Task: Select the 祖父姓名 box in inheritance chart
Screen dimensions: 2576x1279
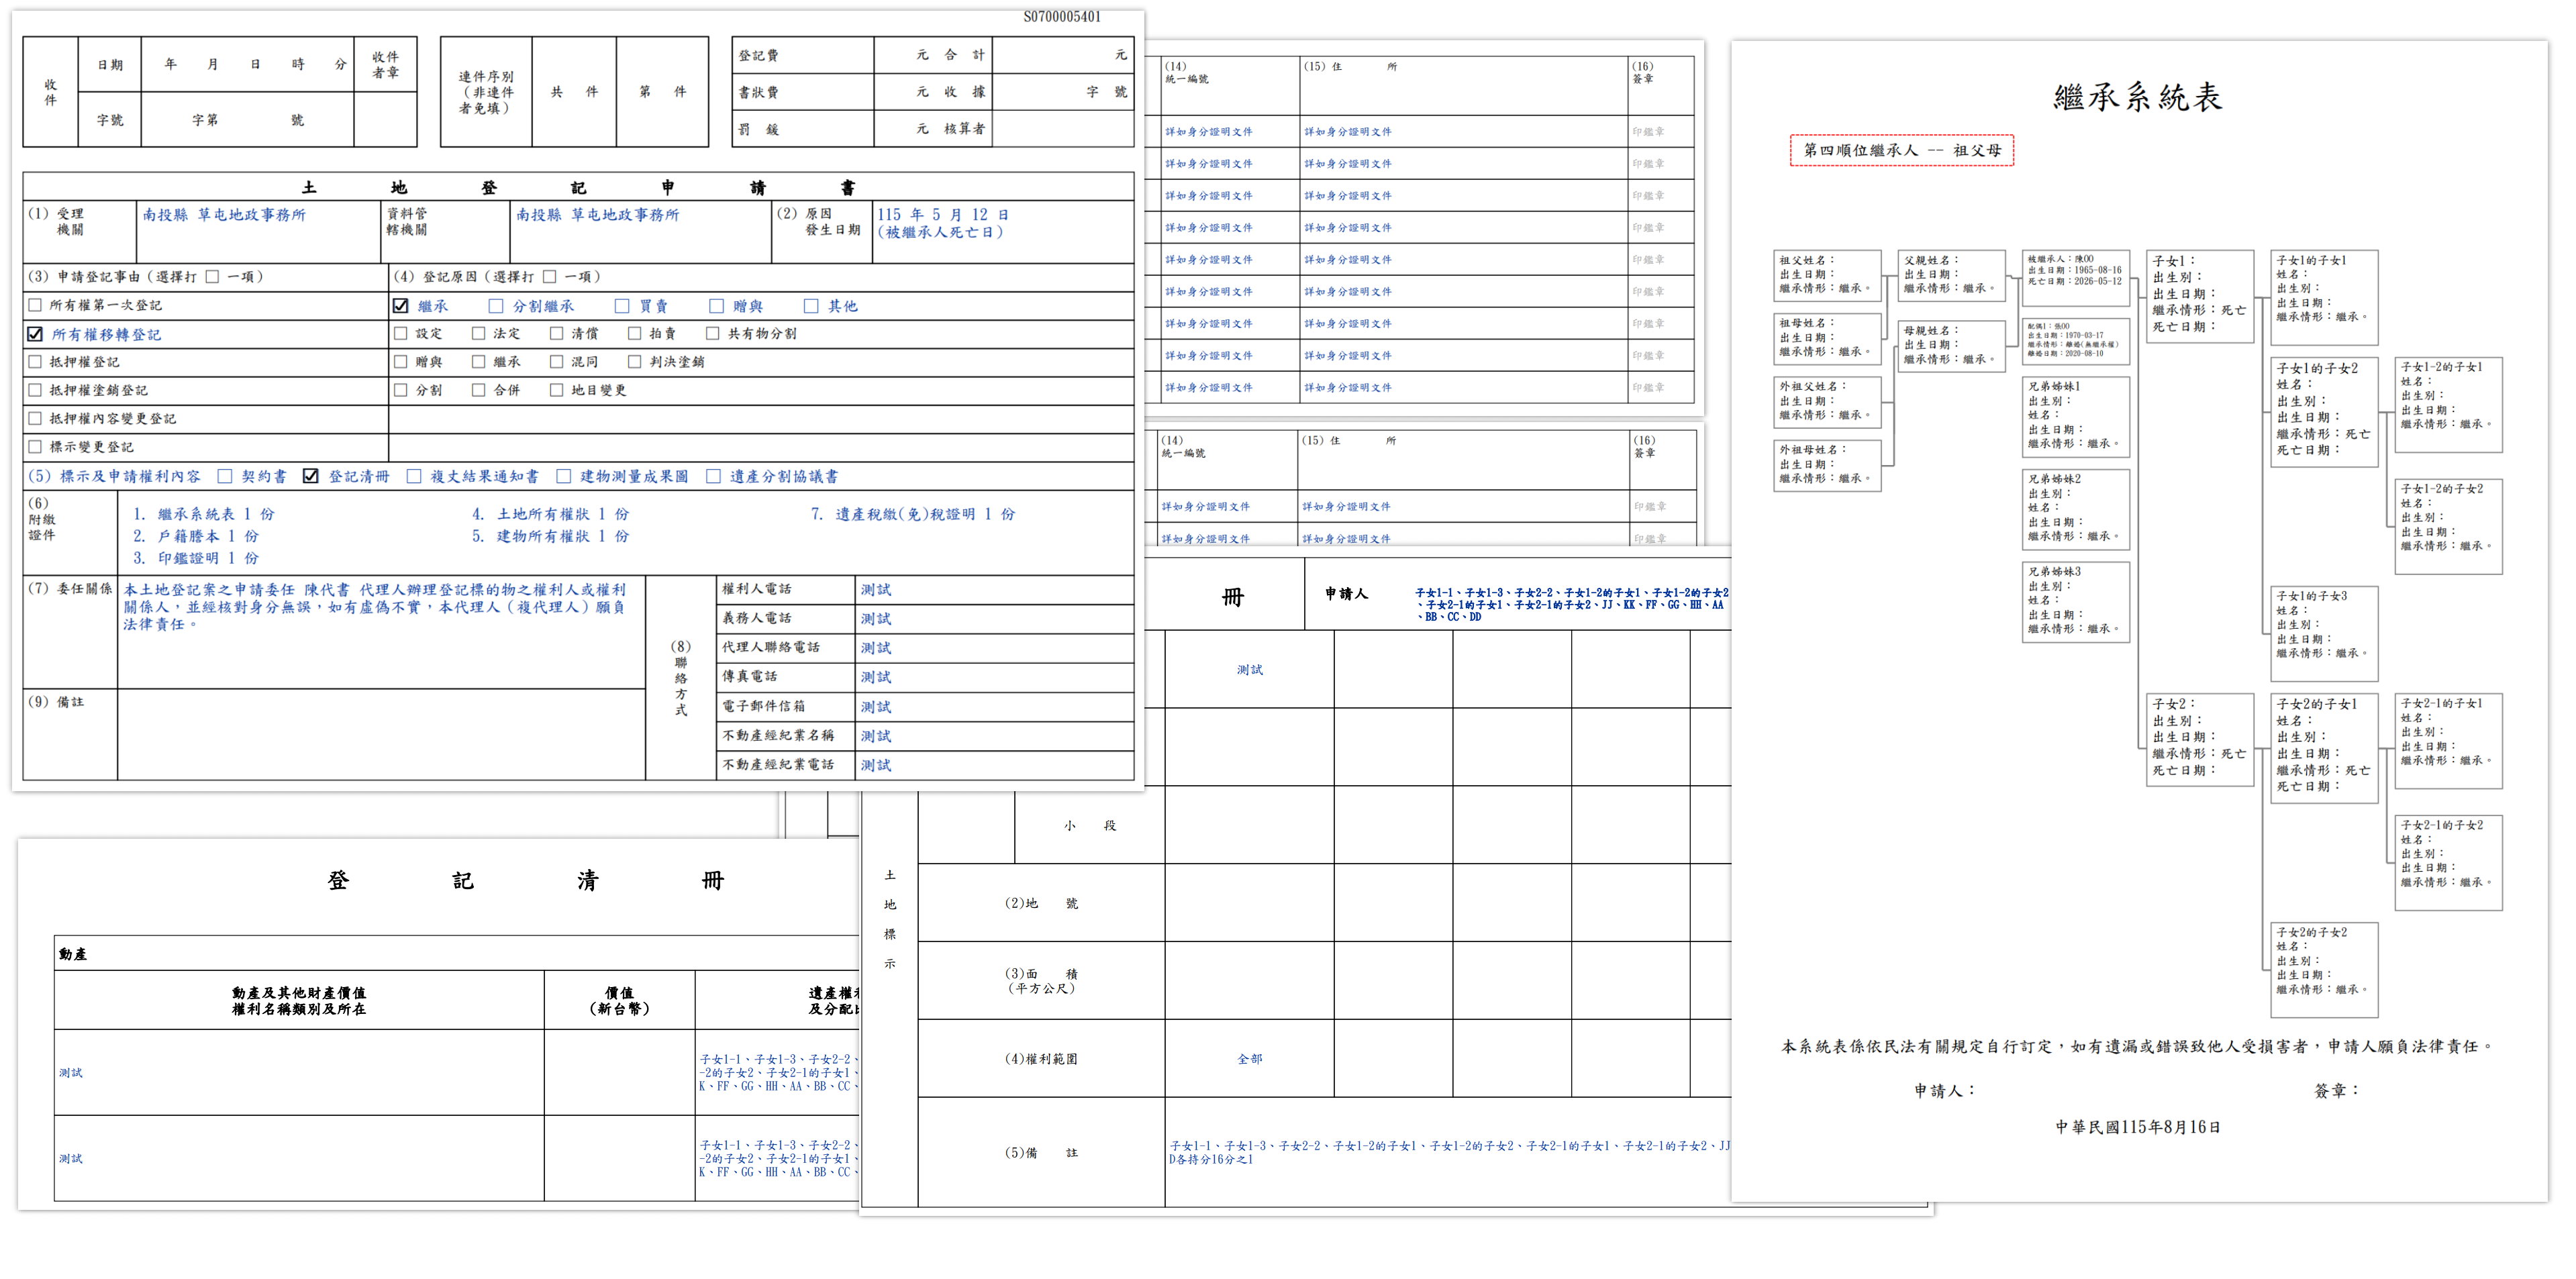Action: pyautogui.click(x=1827, y=275)
